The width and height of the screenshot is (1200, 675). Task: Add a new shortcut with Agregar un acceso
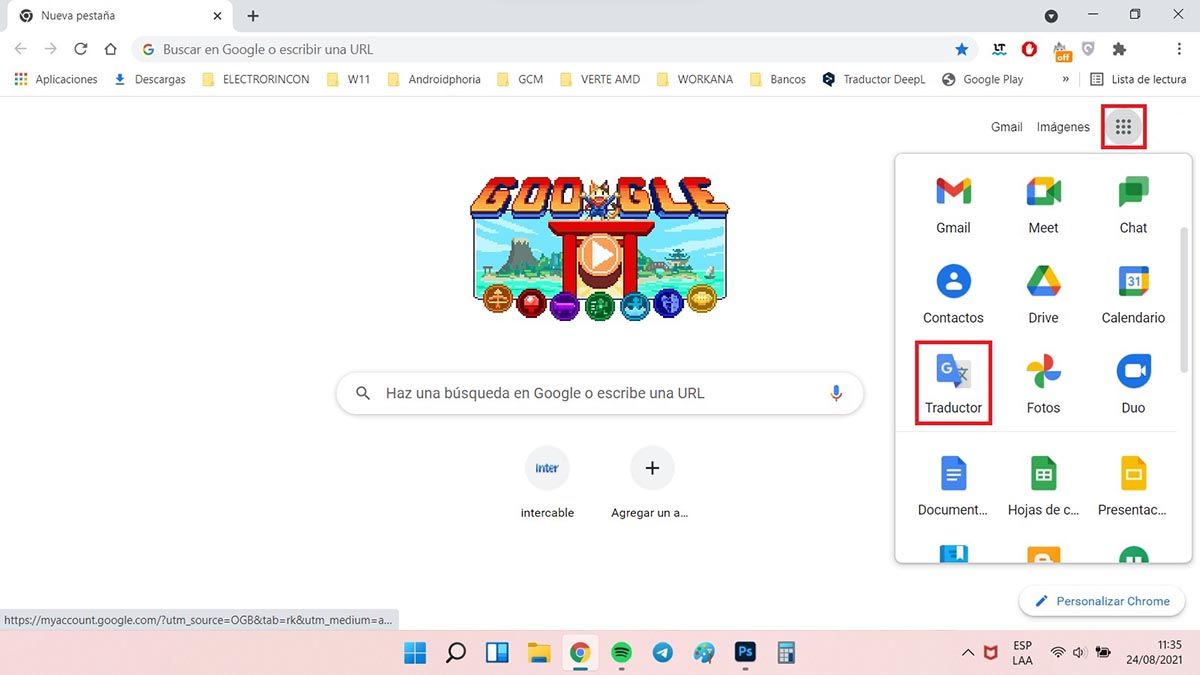(652, 484)
